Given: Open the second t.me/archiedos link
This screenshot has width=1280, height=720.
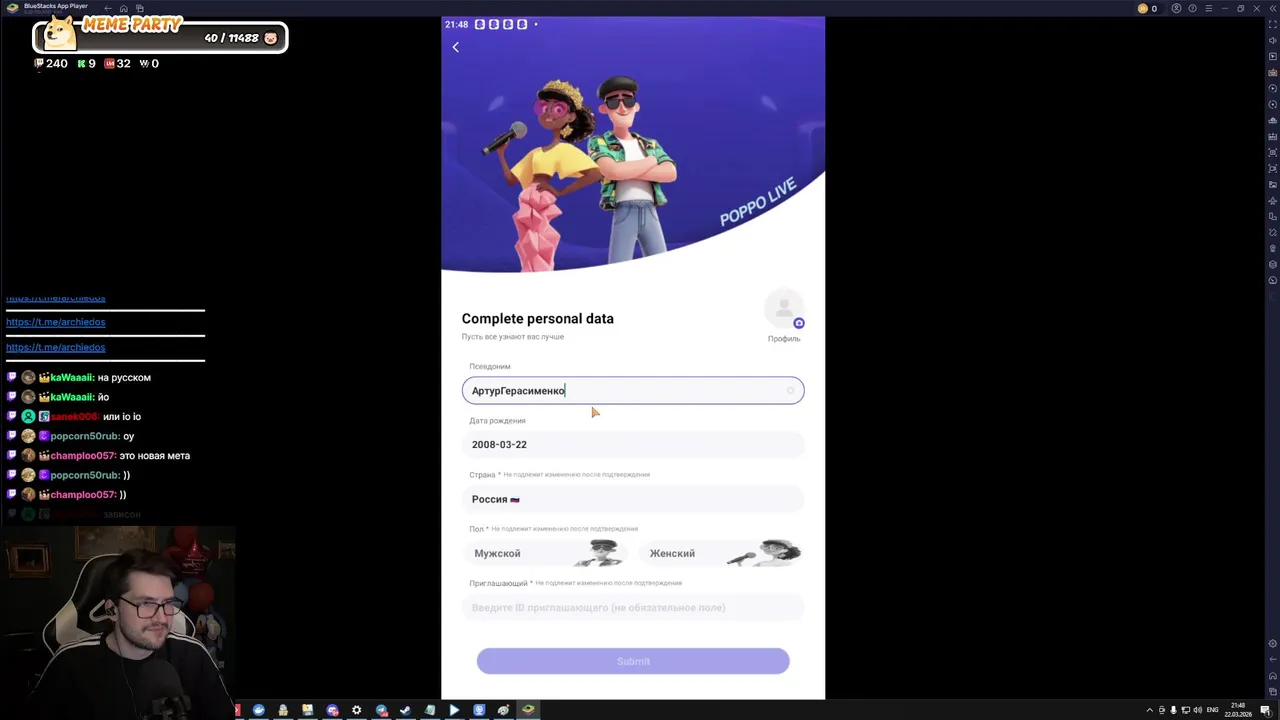Looking at the screenshot, I should click(55, 322).
